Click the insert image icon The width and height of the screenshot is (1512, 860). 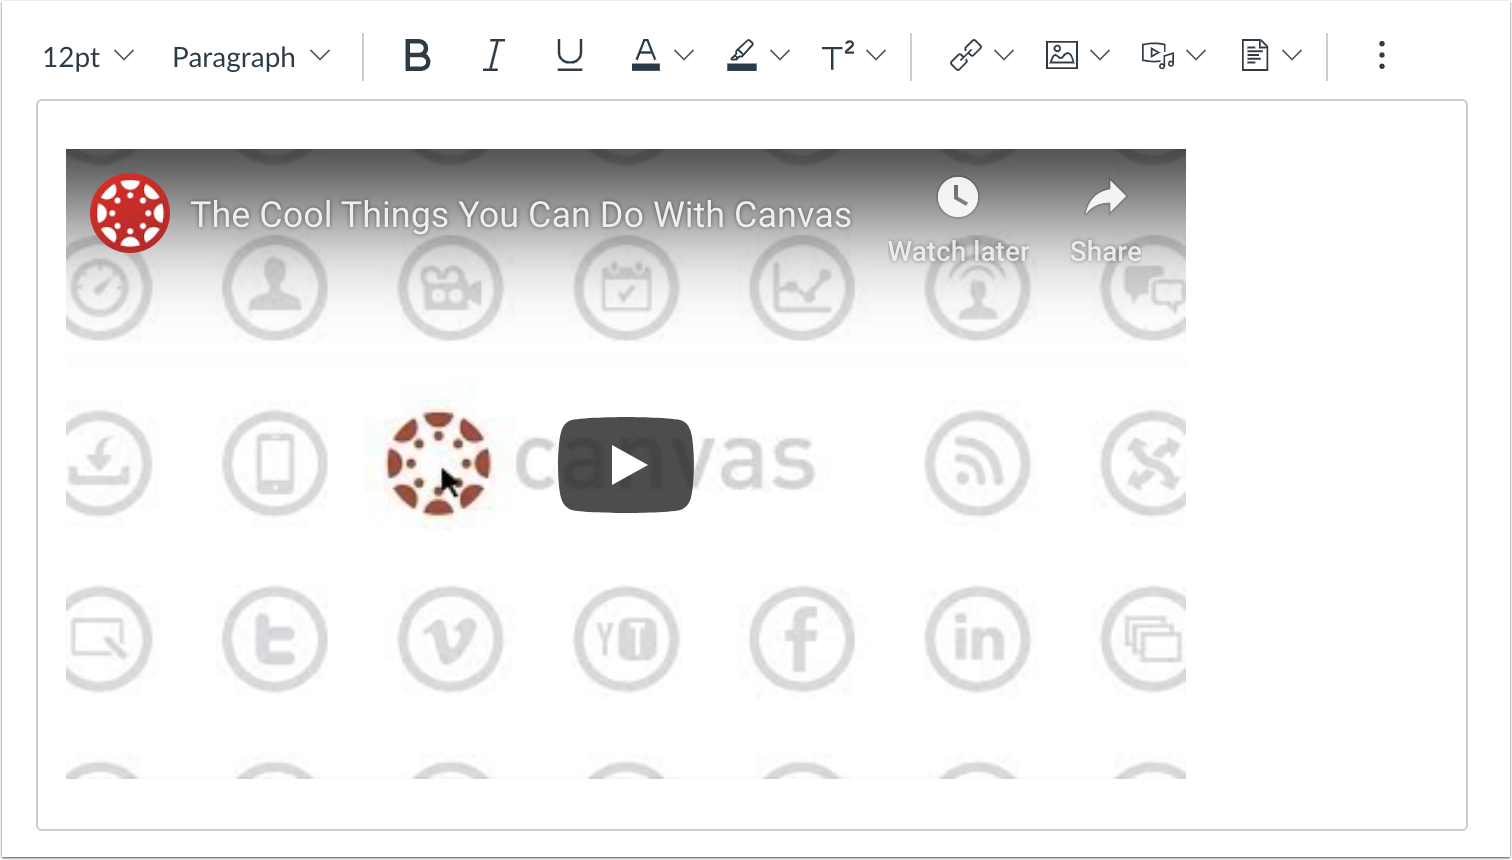click(1061, 56)
